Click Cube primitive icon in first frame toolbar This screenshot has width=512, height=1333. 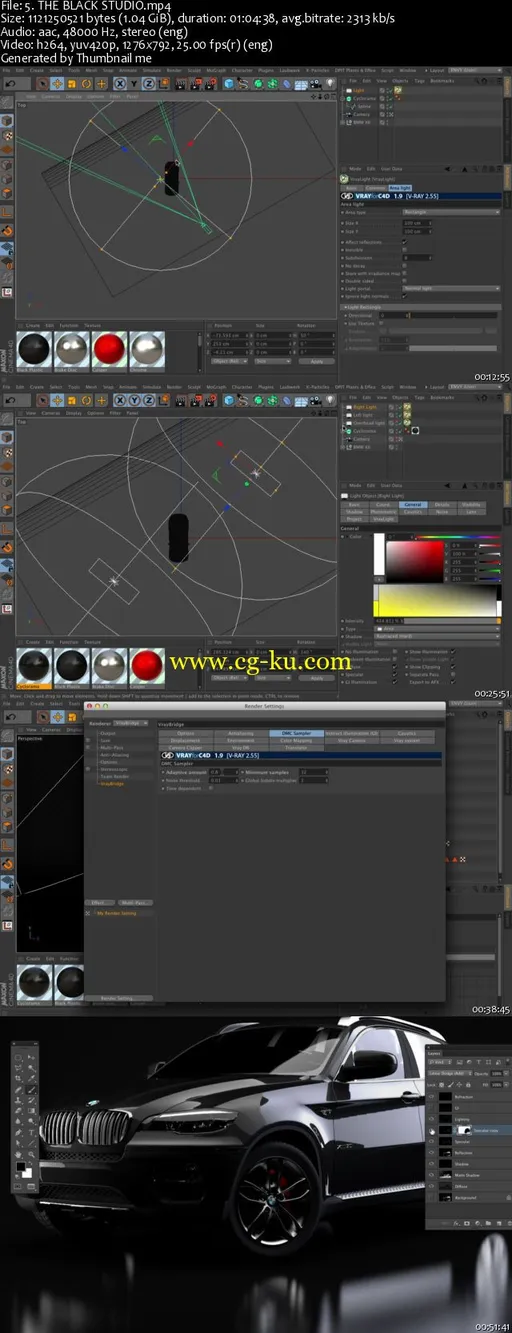pyautogui.click(x=229, y=83)
